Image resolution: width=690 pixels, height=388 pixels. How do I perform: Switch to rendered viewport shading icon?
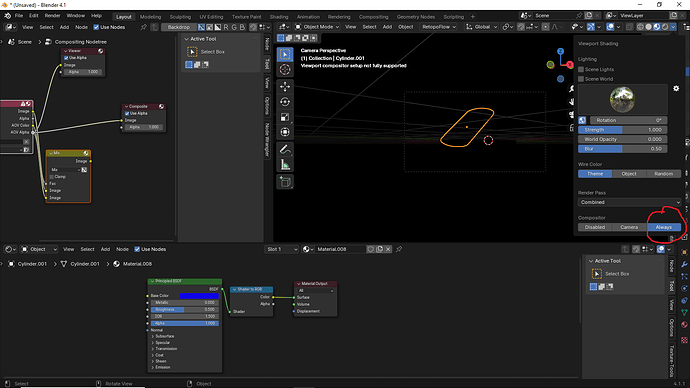[665, 27]
